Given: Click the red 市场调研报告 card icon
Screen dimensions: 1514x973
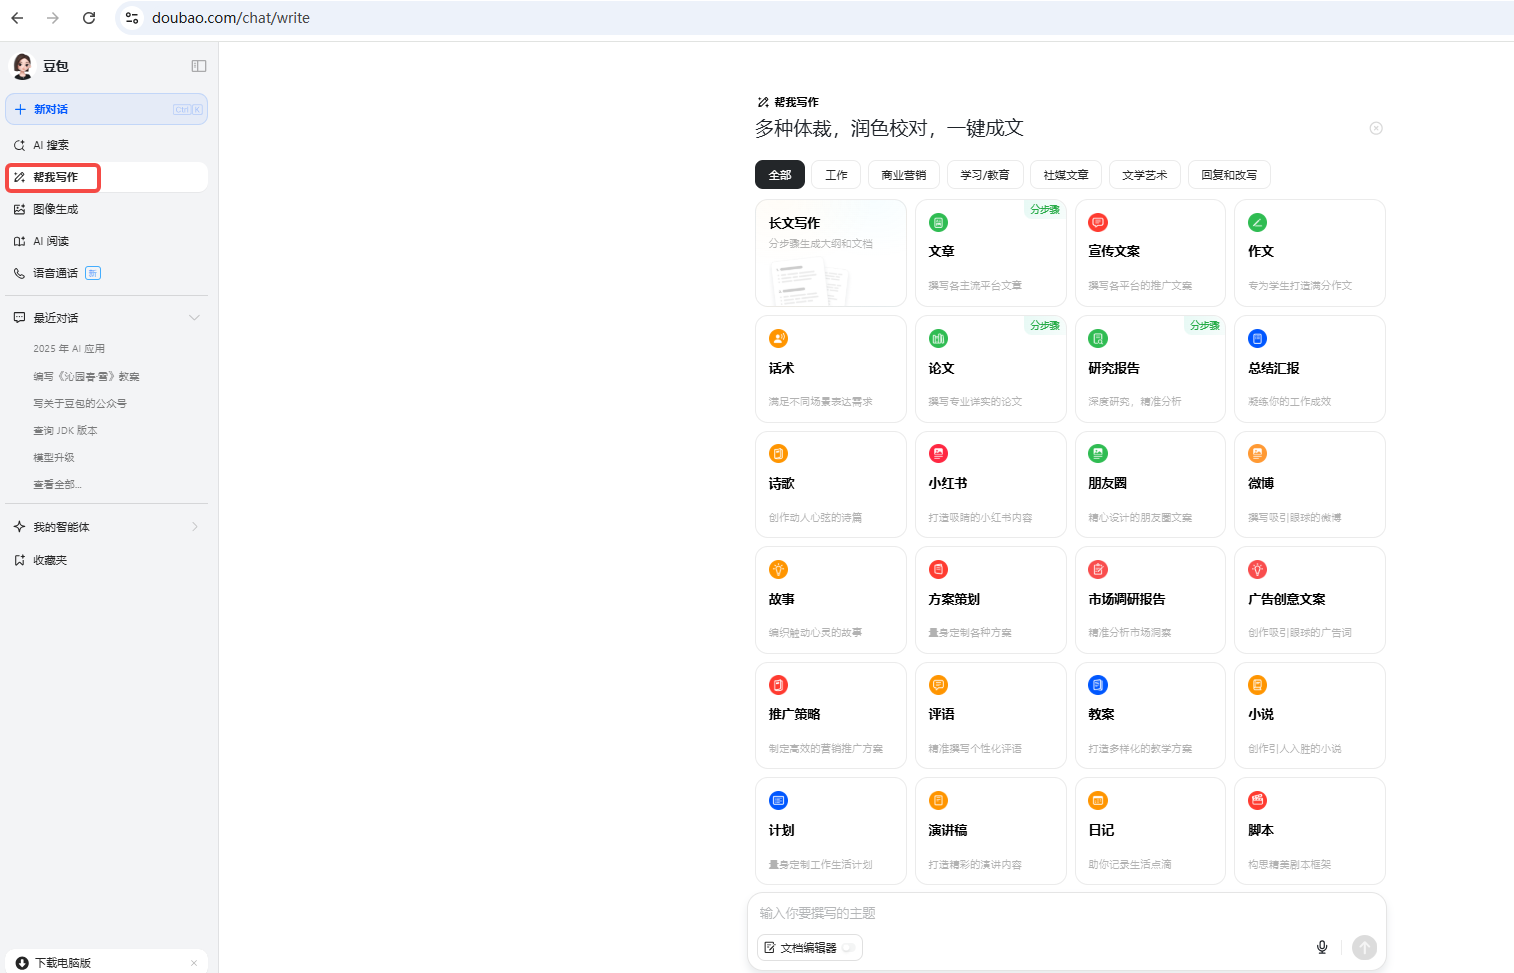Looking at the screenshot, I should pos(1098,570).
